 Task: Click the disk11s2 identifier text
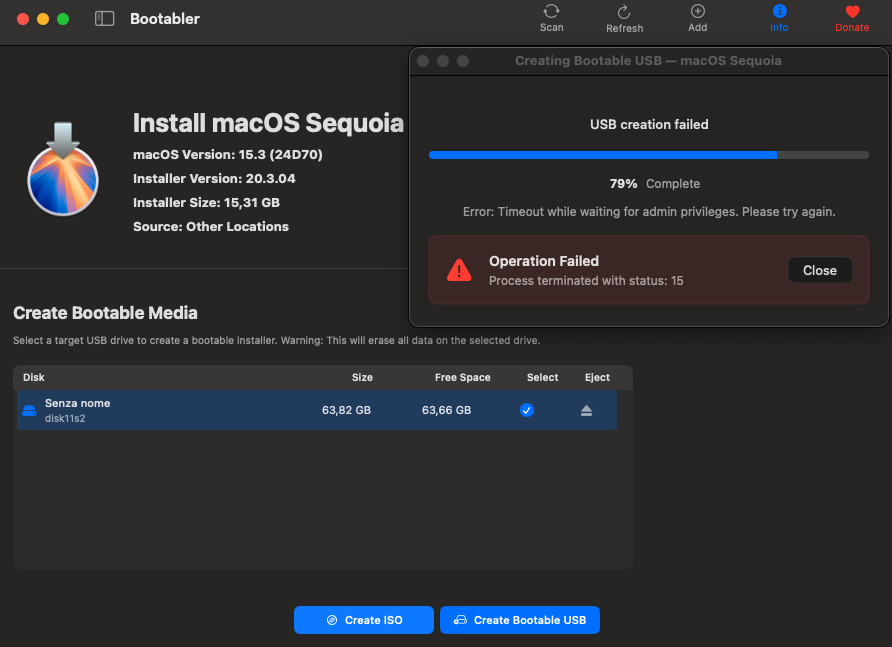click(65, 418)
